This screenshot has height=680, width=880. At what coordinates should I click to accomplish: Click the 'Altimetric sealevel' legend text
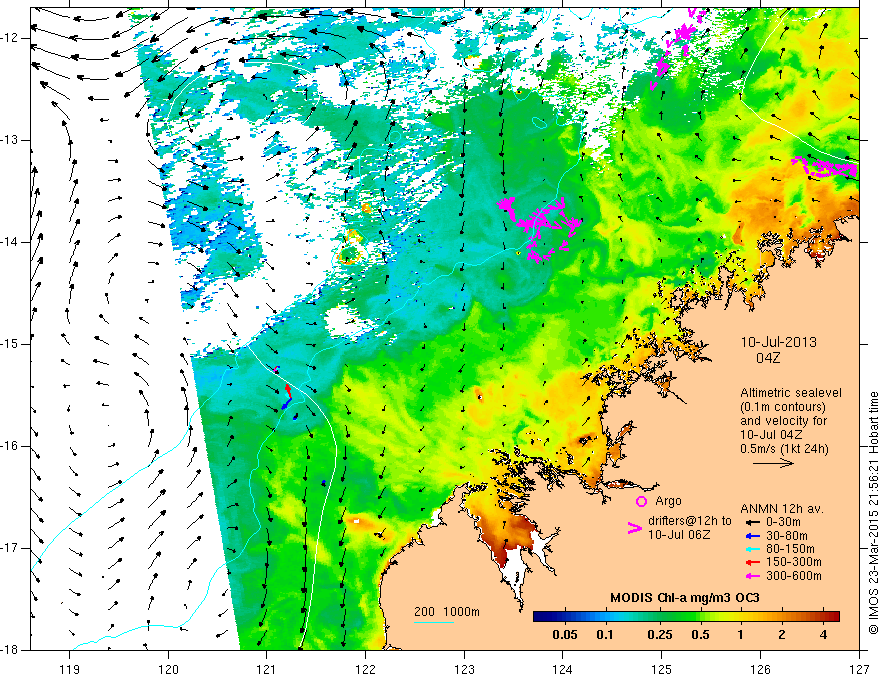[x=791, y=393]
